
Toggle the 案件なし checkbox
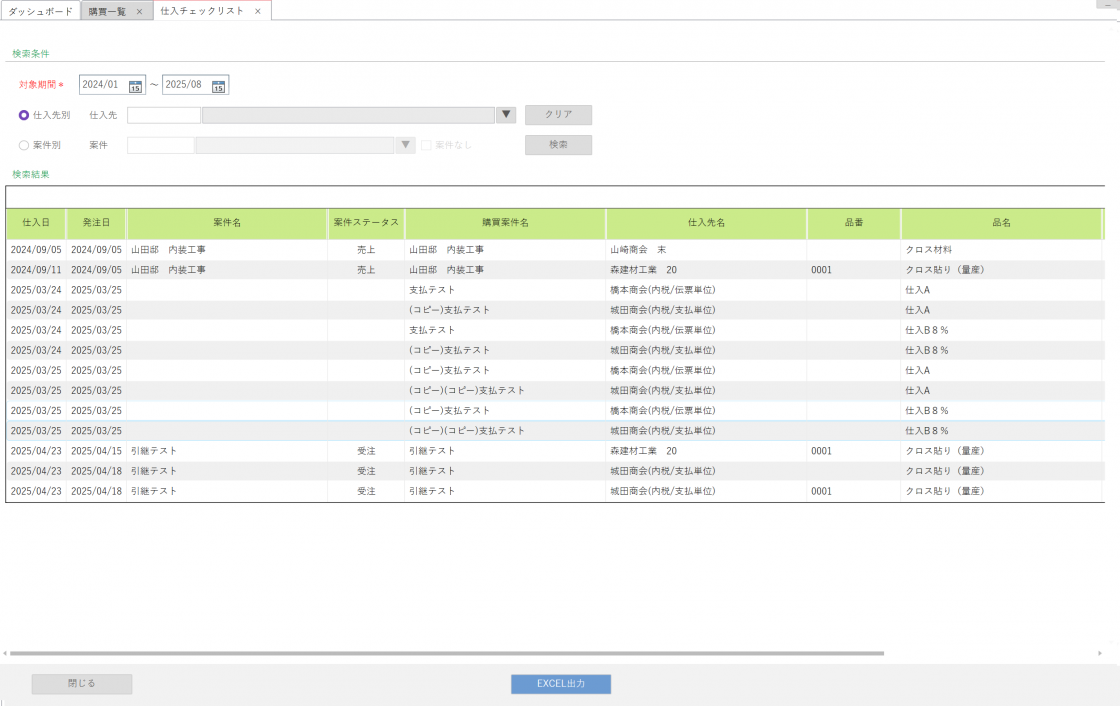(x=427, y=145)
